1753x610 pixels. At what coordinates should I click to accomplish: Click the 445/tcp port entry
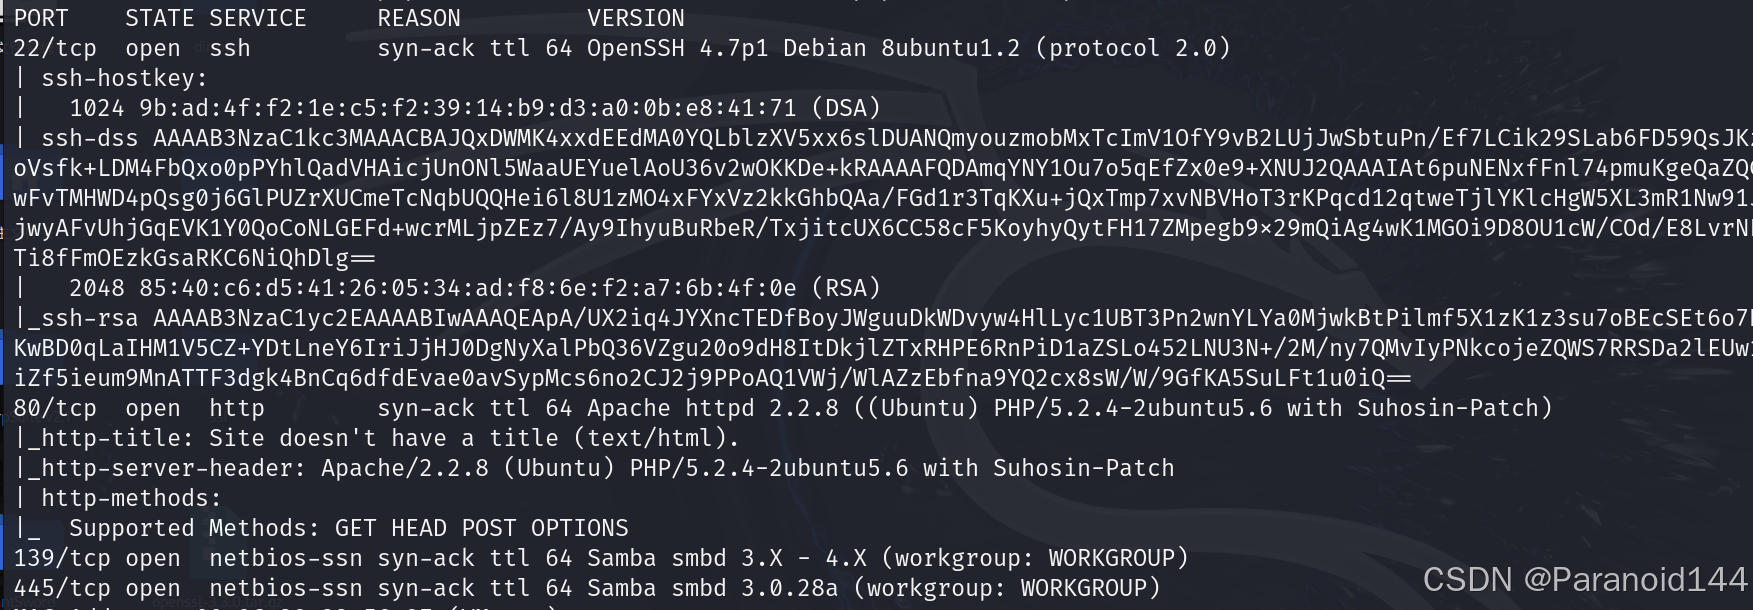(x=62, y=588)
